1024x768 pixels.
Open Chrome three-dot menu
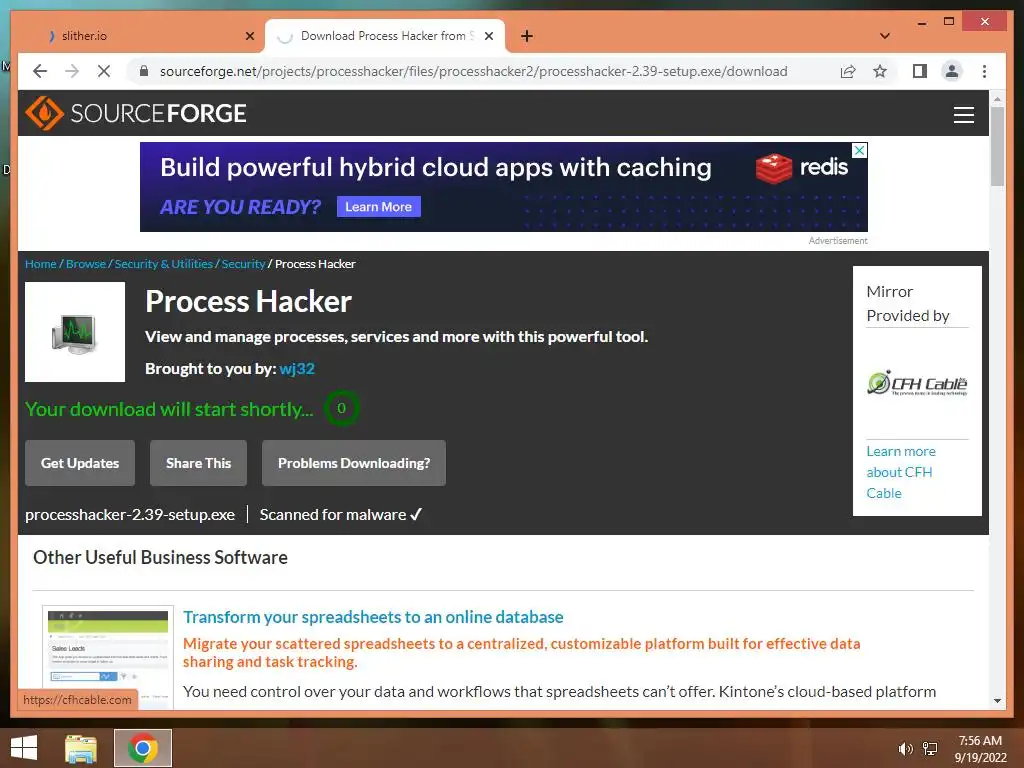[x=984, y=71]
